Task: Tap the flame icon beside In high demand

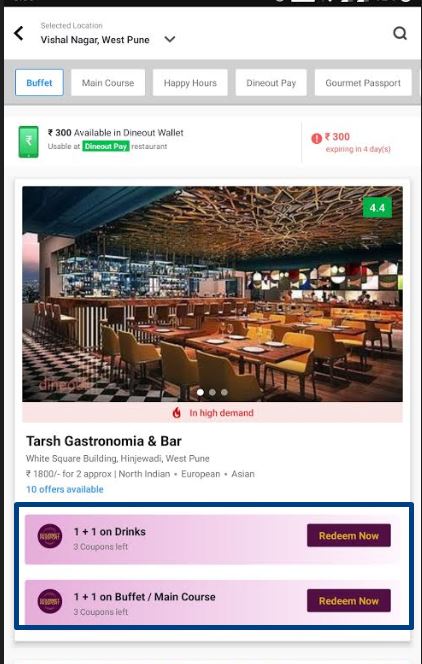Action: coord(177,412)
